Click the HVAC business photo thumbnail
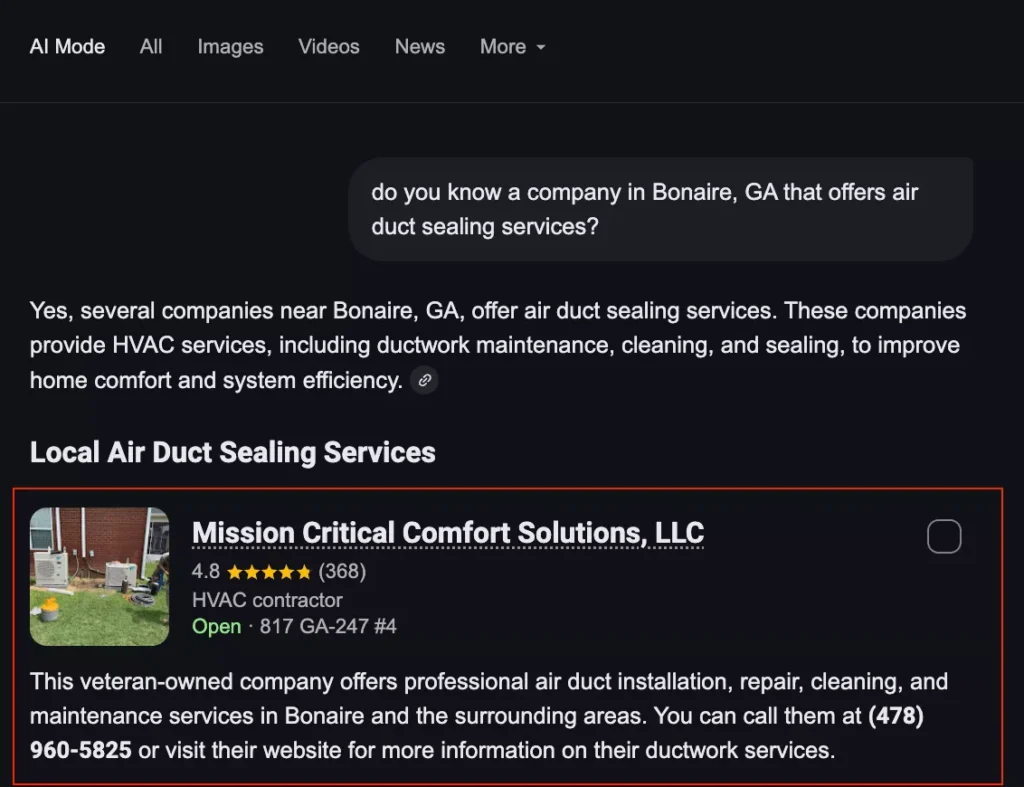Screen dimensions: 1024x787 point(98,576)
